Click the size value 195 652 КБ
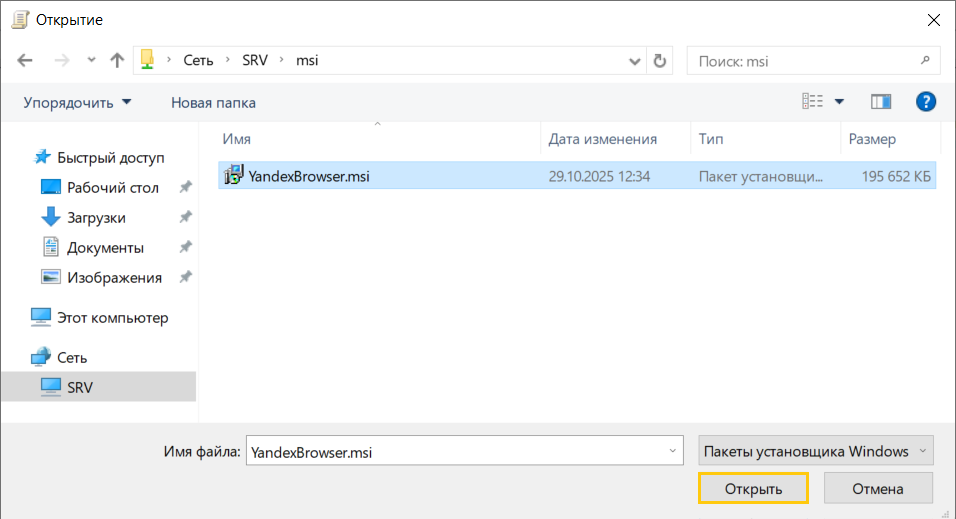956x519 pixels. point(896,176)
